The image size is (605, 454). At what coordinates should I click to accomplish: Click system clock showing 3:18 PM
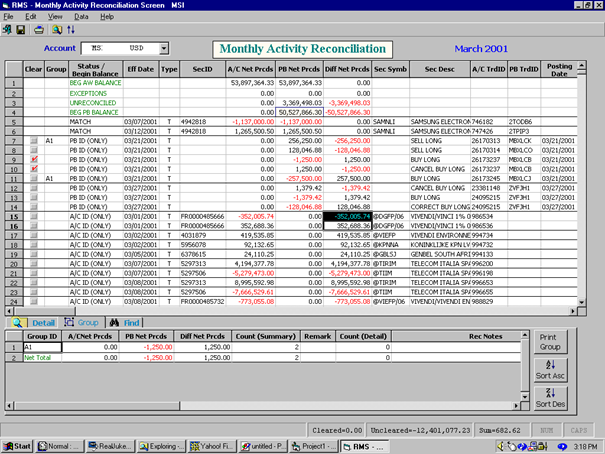585,446
